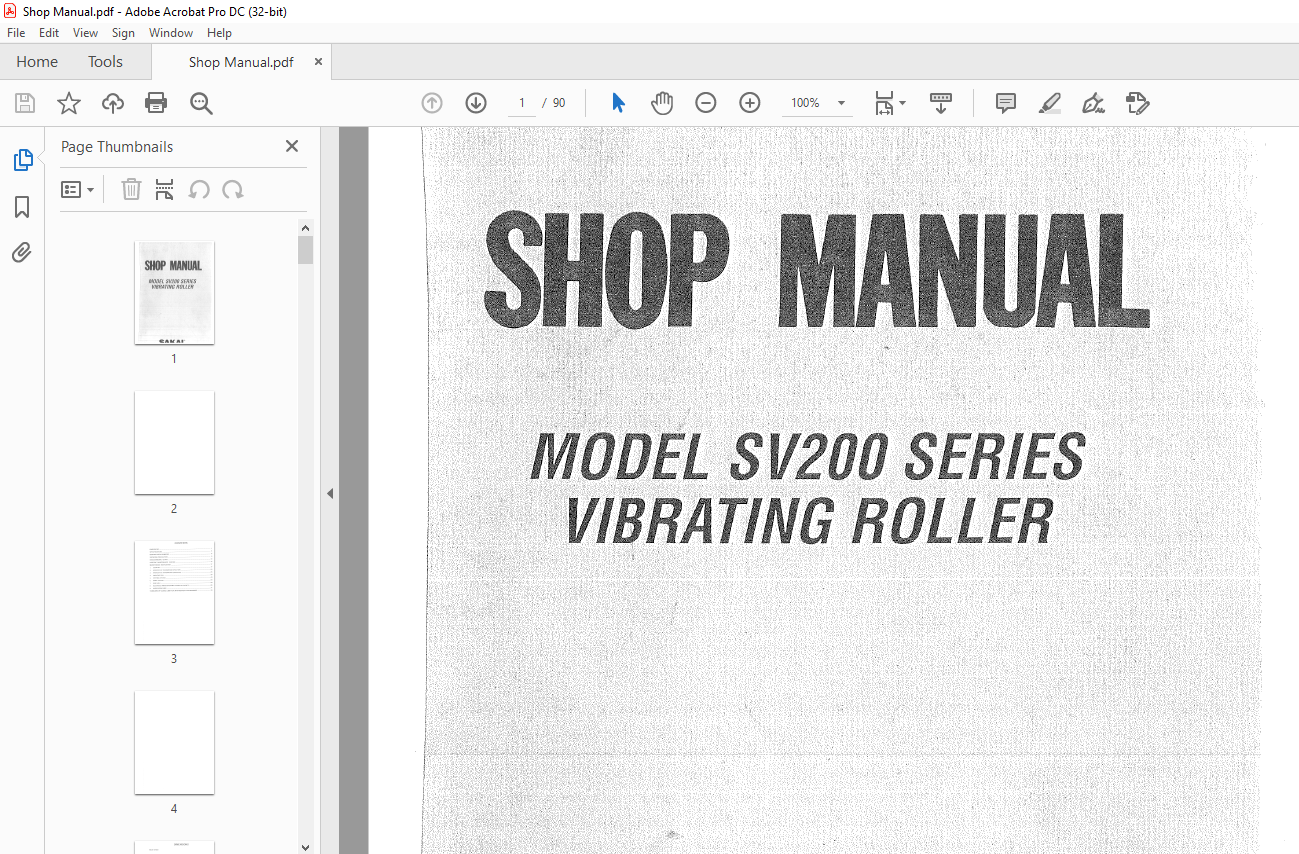Screen dimensions: 1299x854
Task: Zoom out with minus icon
Action: point(706,103)
